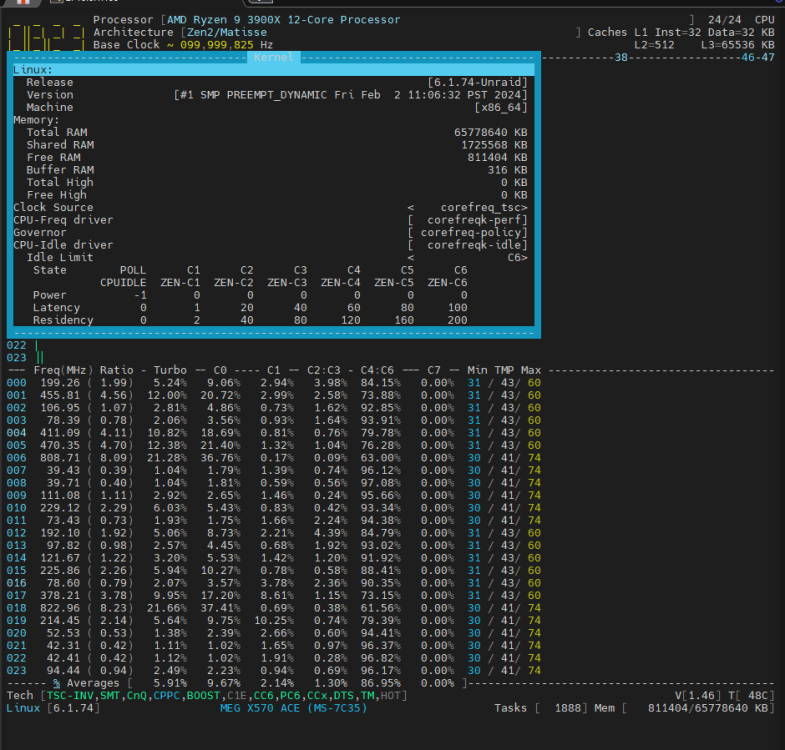Click the TSC-INV tech flag
Image resolution: width=785 pixels, height=750 pixels.
pos(70,695)
